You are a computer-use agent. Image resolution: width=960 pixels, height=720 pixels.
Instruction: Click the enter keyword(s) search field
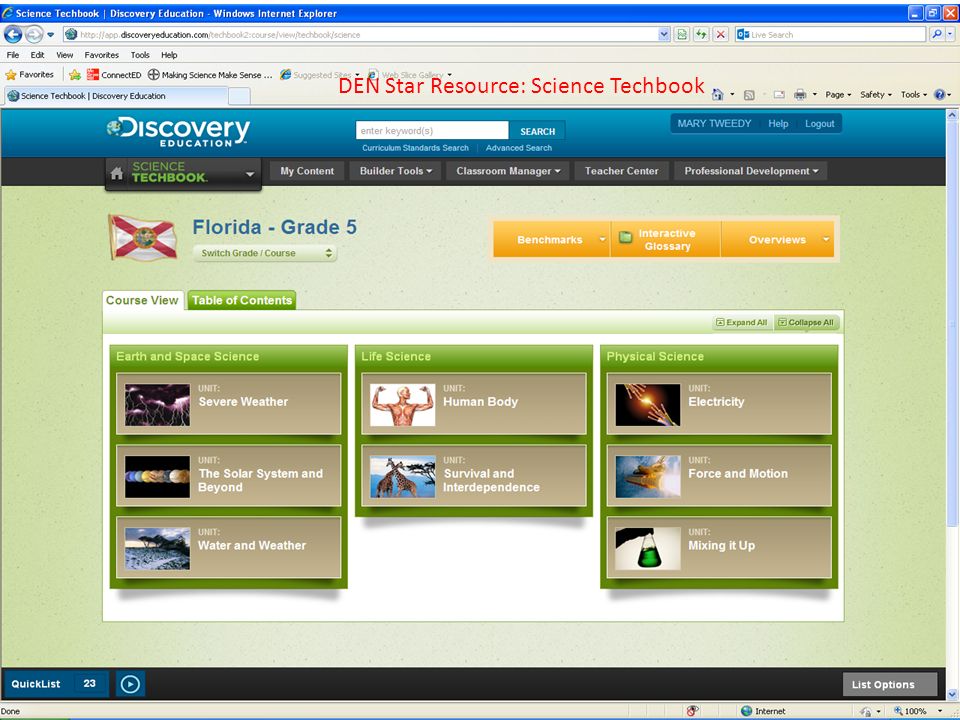[x=432, y=130]
